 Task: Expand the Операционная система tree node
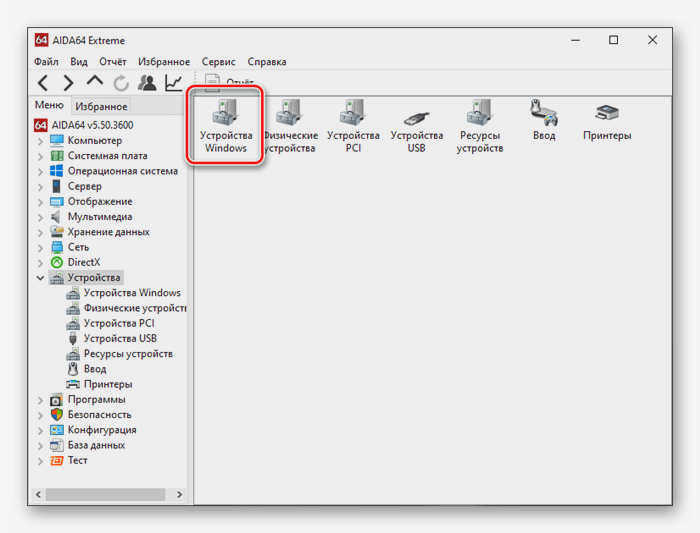click(x=41, y=171)
